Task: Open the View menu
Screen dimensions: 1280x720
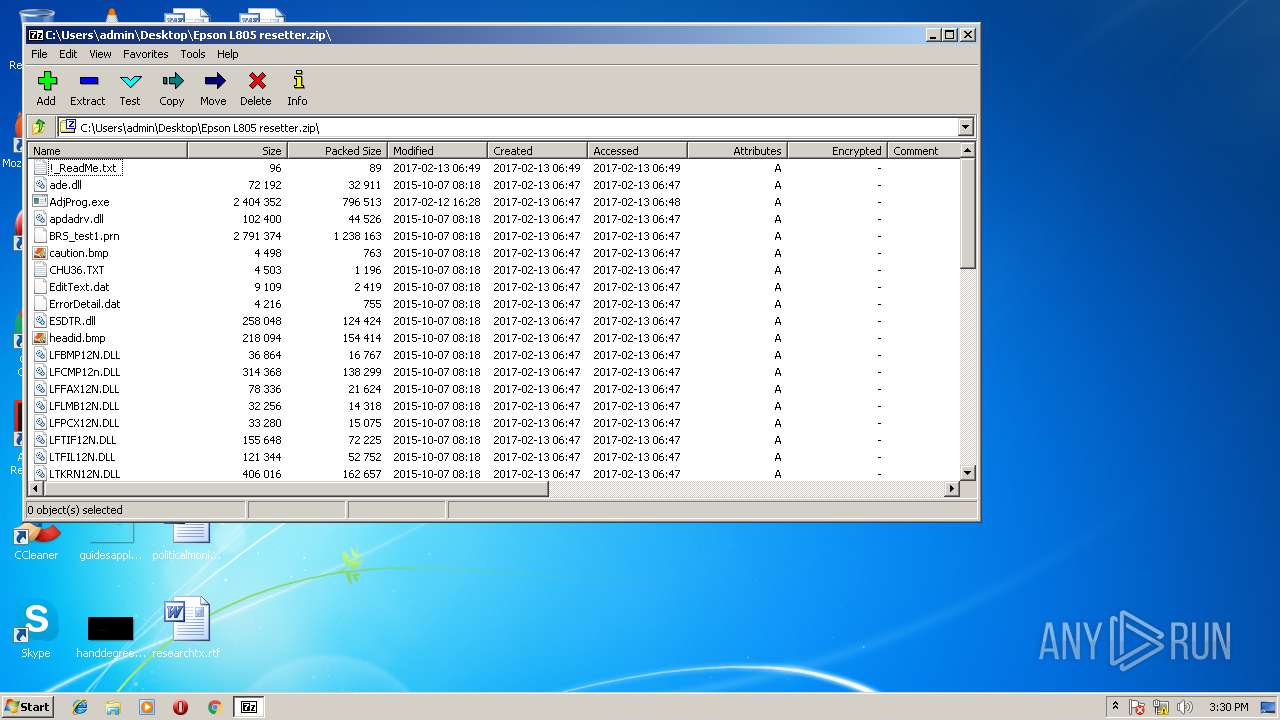Action: click(x=100, y=54)
